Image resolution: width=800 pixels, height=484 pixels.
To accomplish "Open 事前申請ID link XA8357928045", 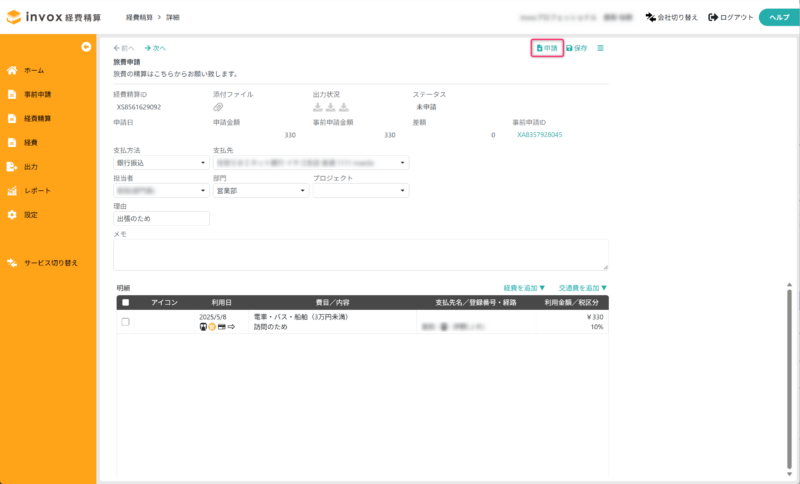I will pyautogui.click(x=540, y=135).
